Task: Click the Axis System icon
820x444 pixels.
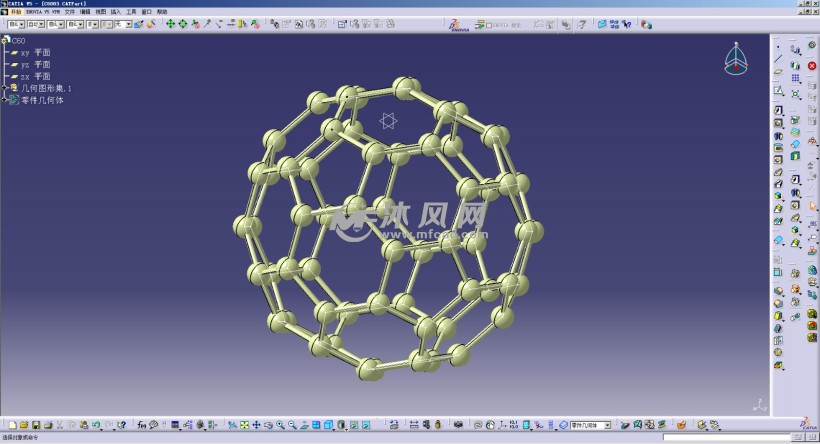Action: [502, 425]
